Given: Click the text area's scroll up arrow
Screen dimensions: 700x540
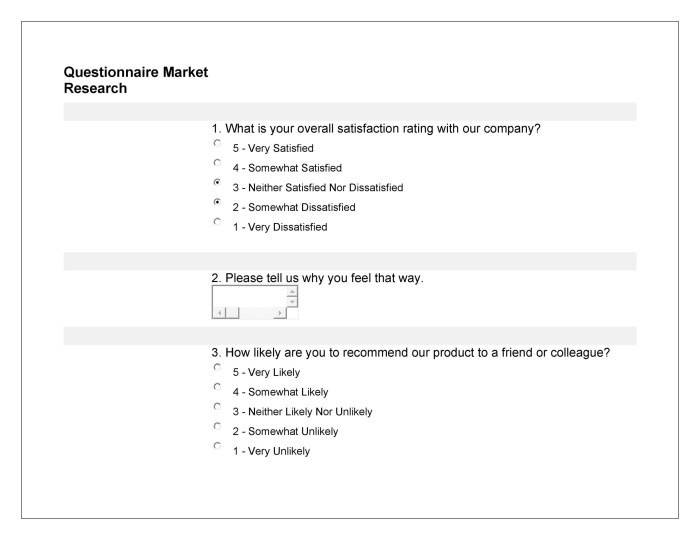Looking at the screenshot, I should tap(292, 291).
